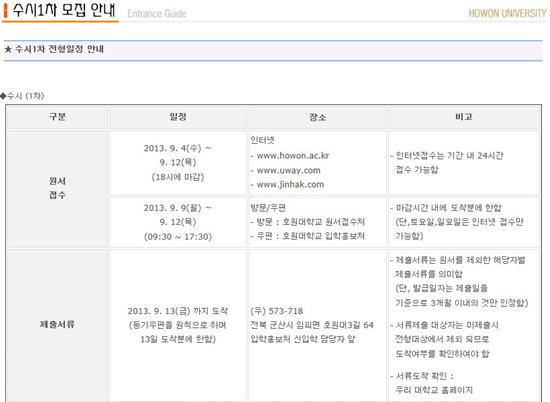This screenshot has height=402, width=550.
Task: Click 방문 : 호원대학교 원서접수처 text
Action: pos(310,222)
